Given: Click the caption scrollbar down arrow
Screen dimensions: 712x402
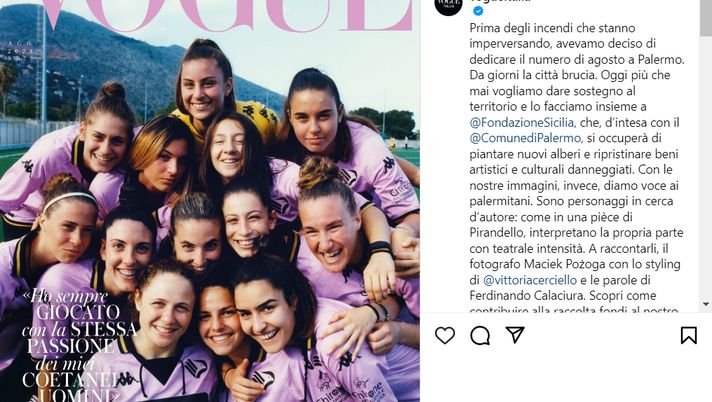Looking at the screenshot, I should click(x=706, y=304).
